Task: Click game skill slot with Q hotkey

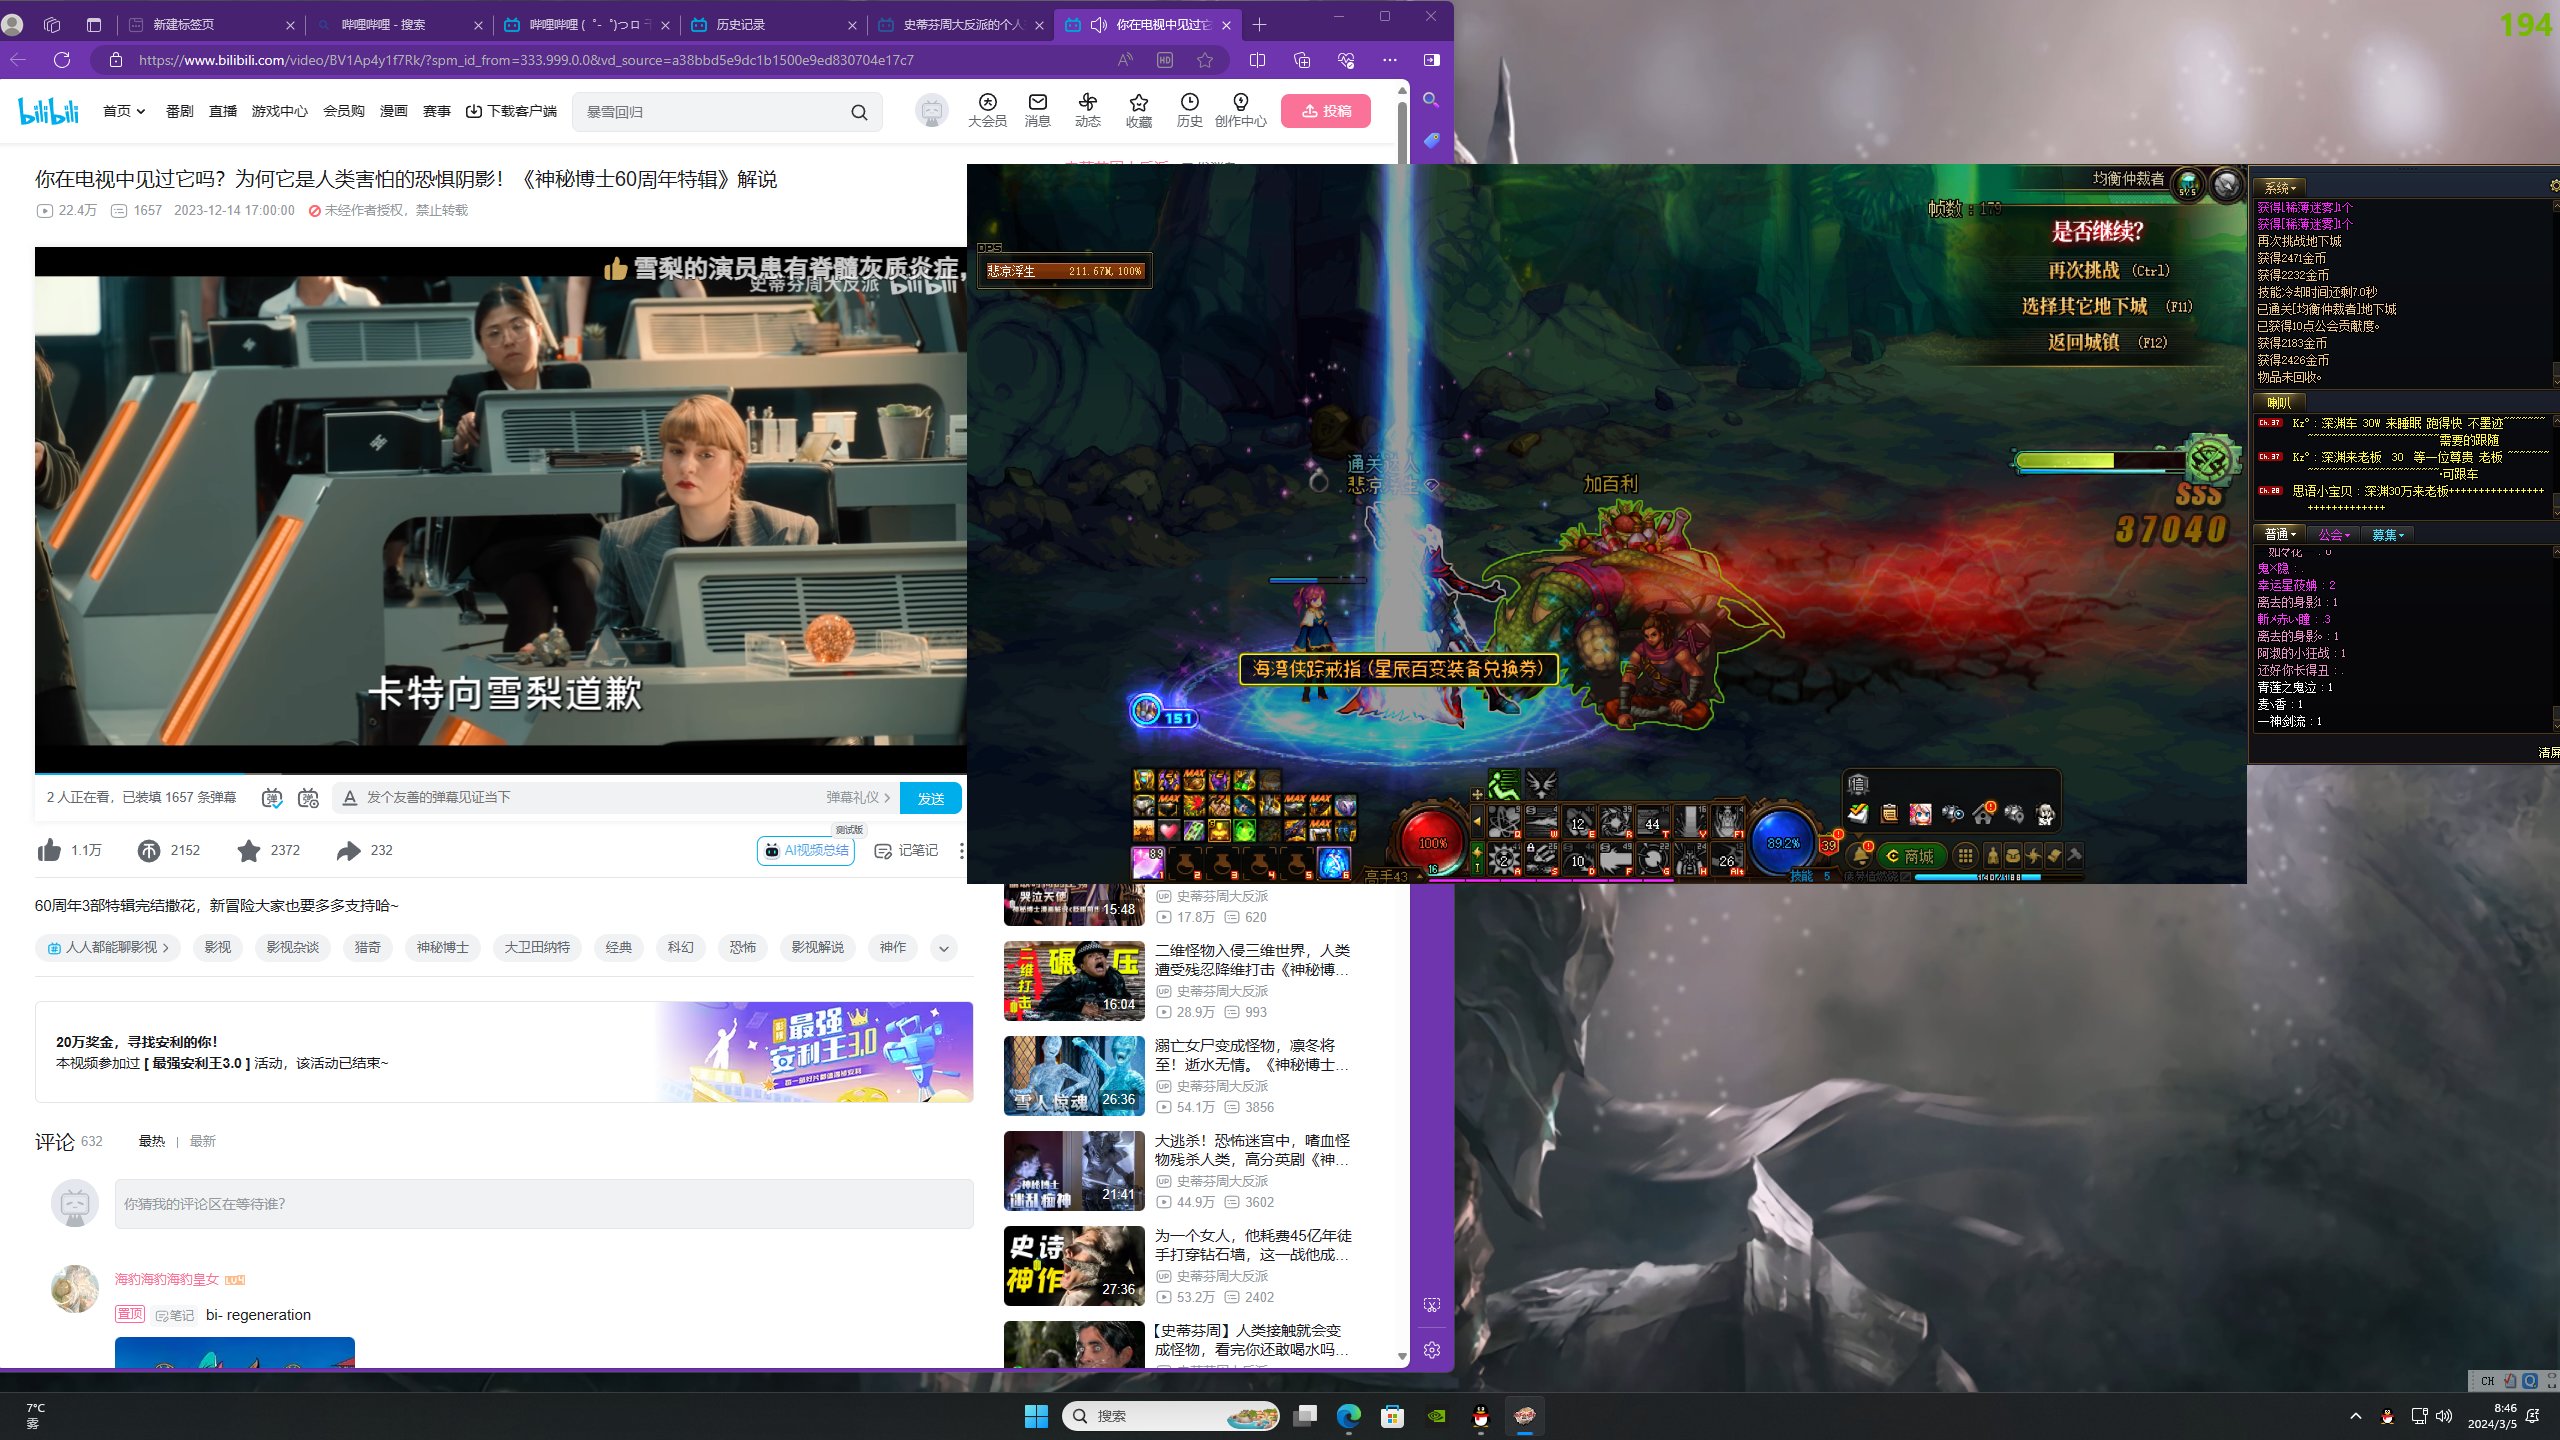Action: tap(1504, 822)
